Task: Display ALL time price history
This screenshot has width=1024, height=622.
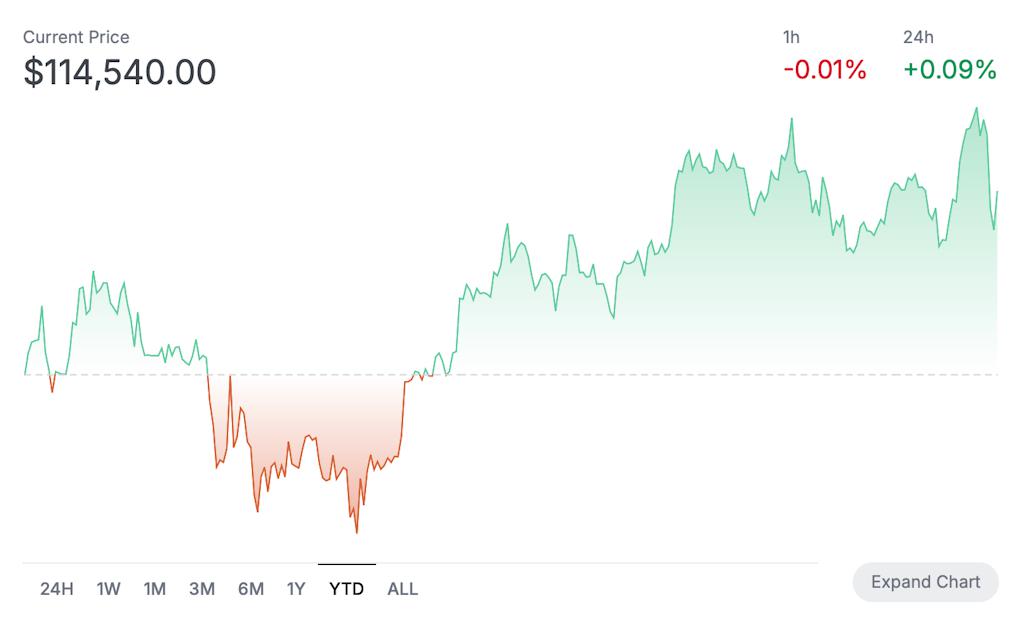Action: point(402,589)
